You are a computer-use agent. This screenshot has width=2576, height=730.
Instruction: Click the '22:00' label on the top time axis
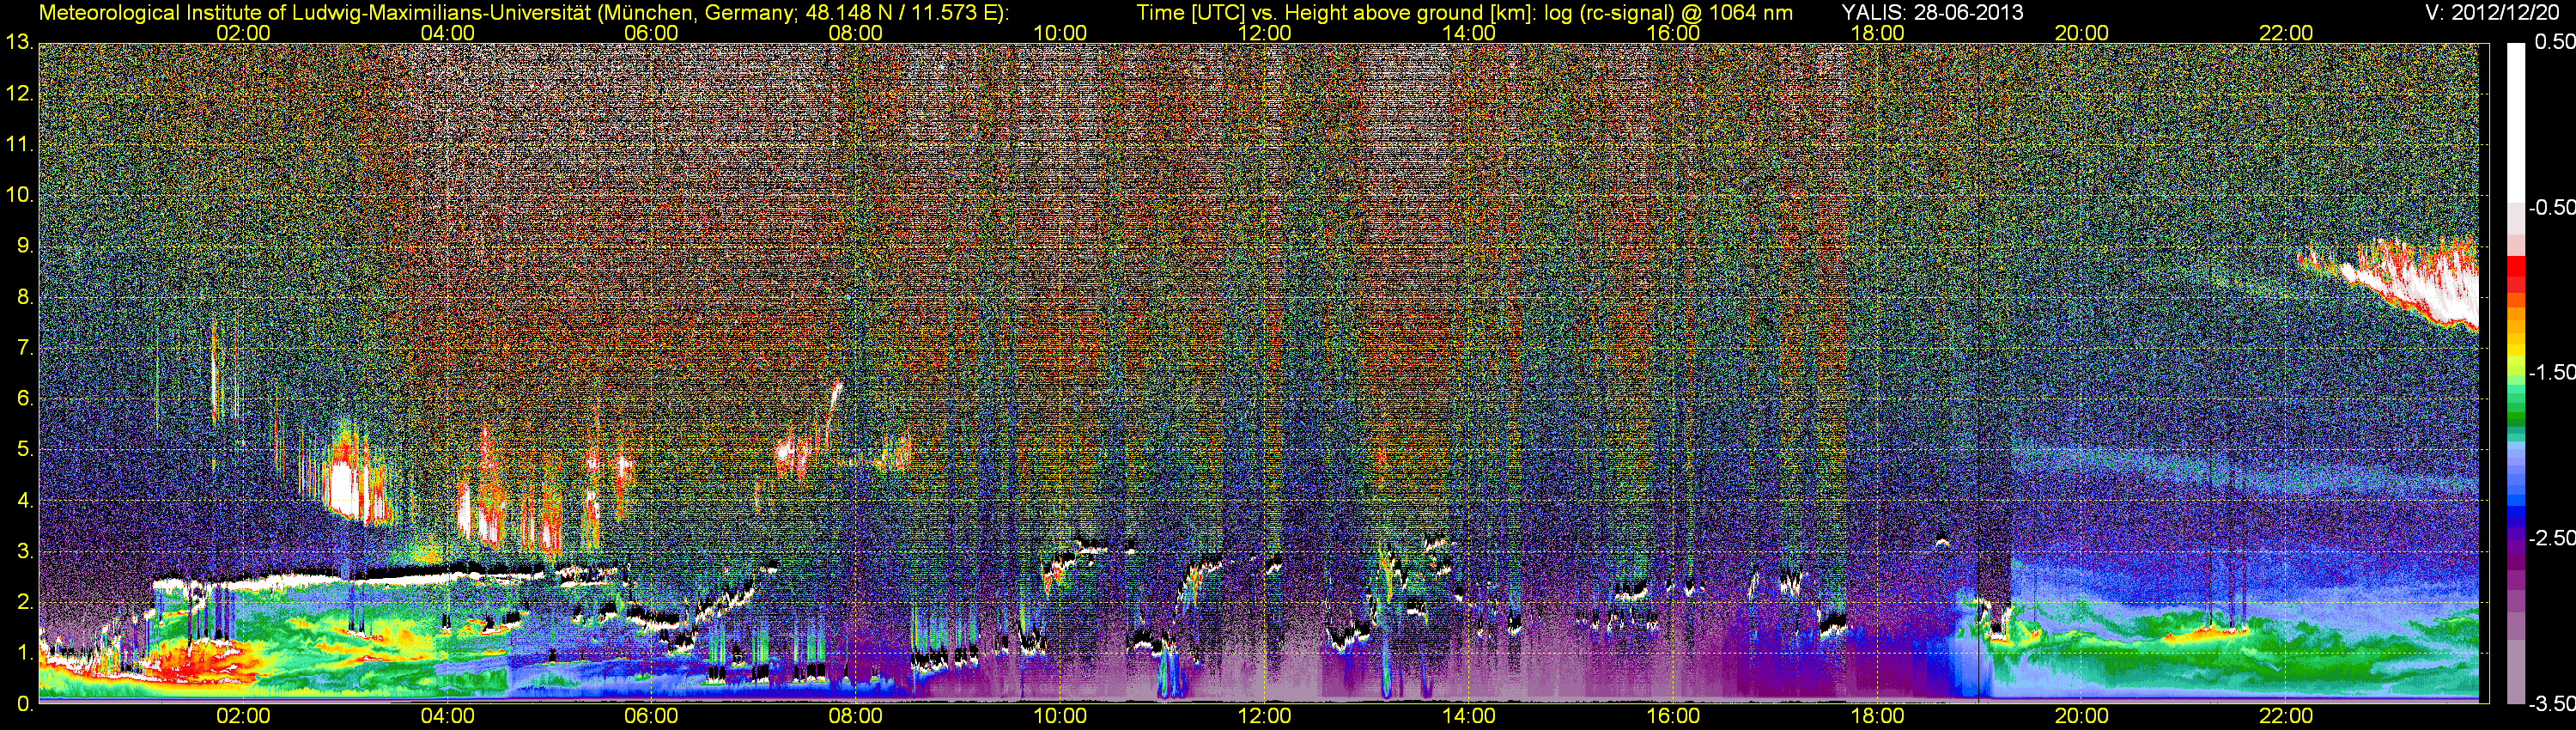point(2286,33)
